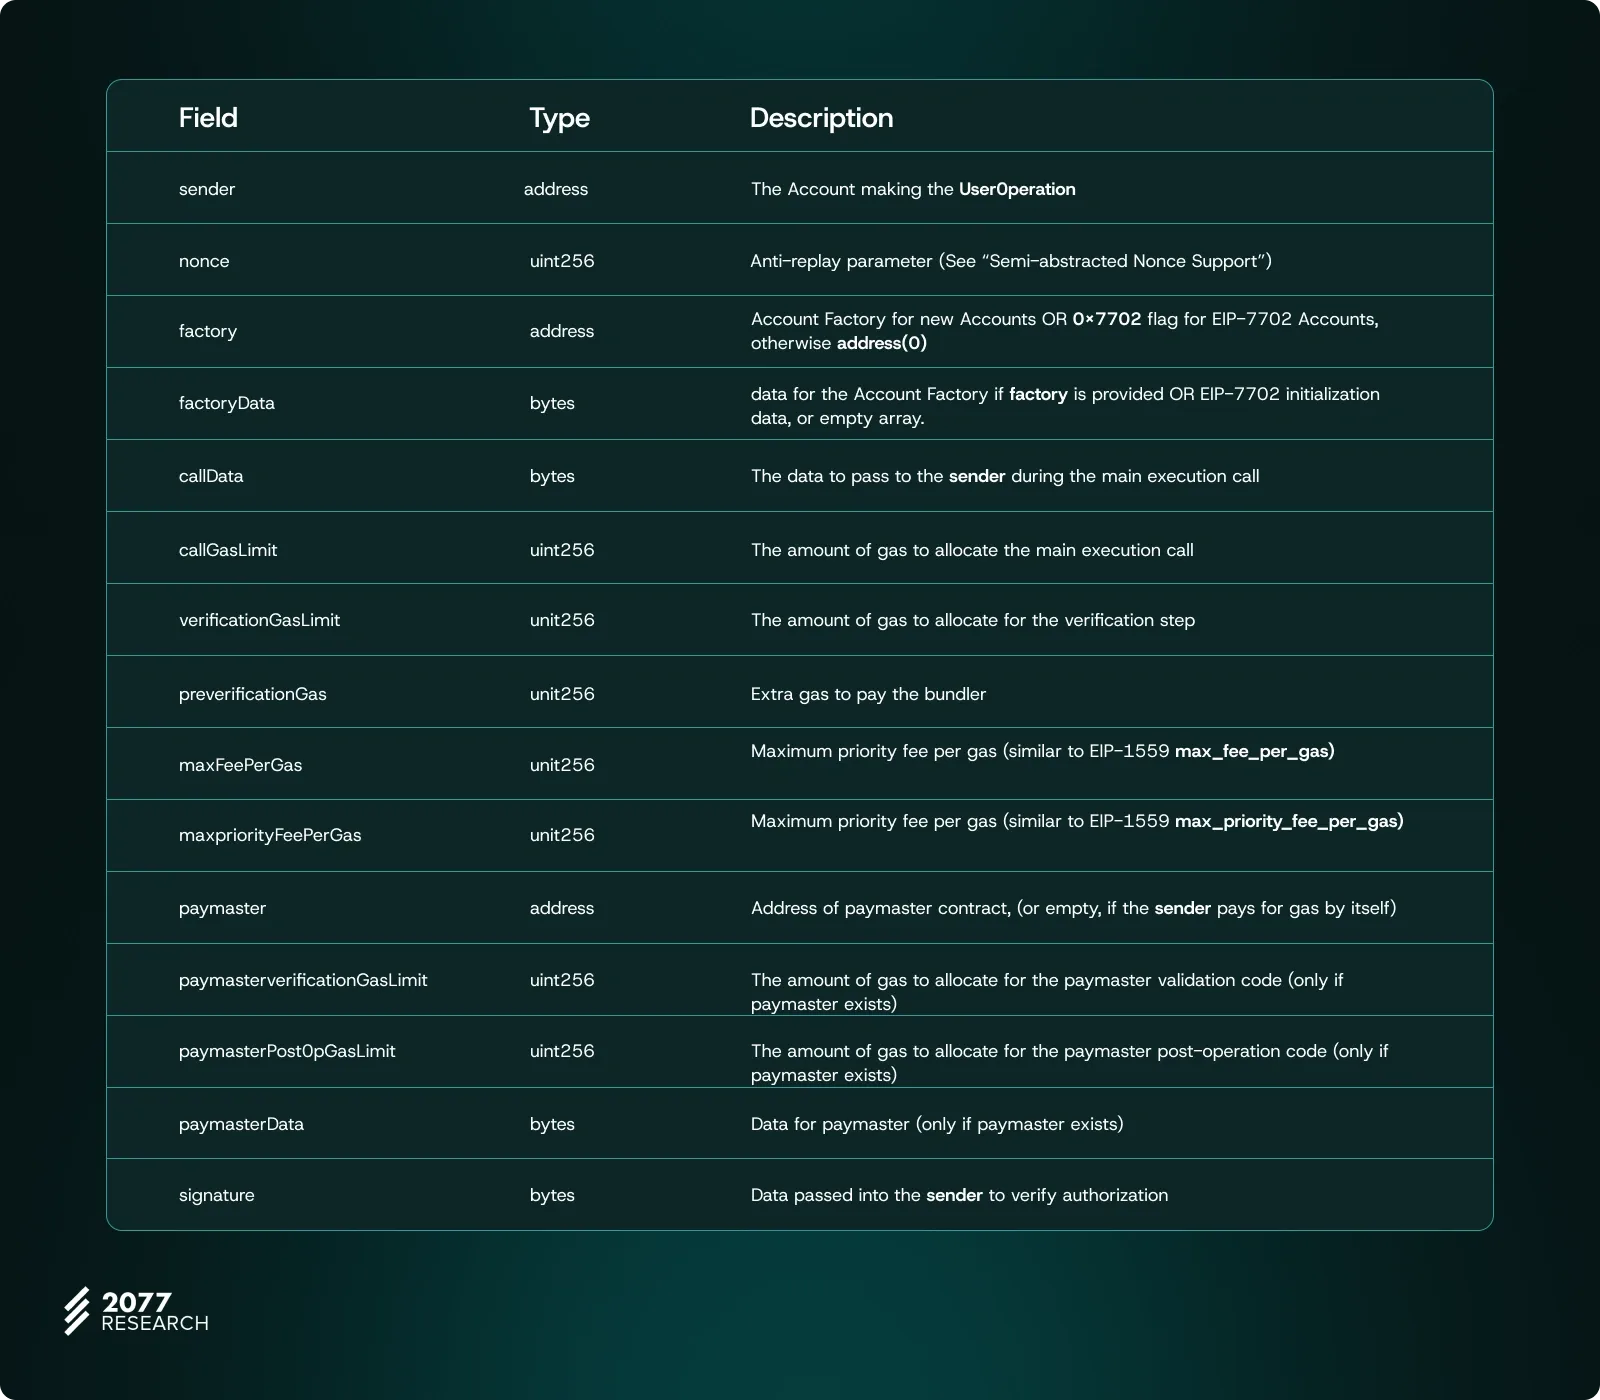This screenshot has width=1600, height=1400.
Task: Click the paymasterverificationGasLimit field name
Action: point(303,980)
